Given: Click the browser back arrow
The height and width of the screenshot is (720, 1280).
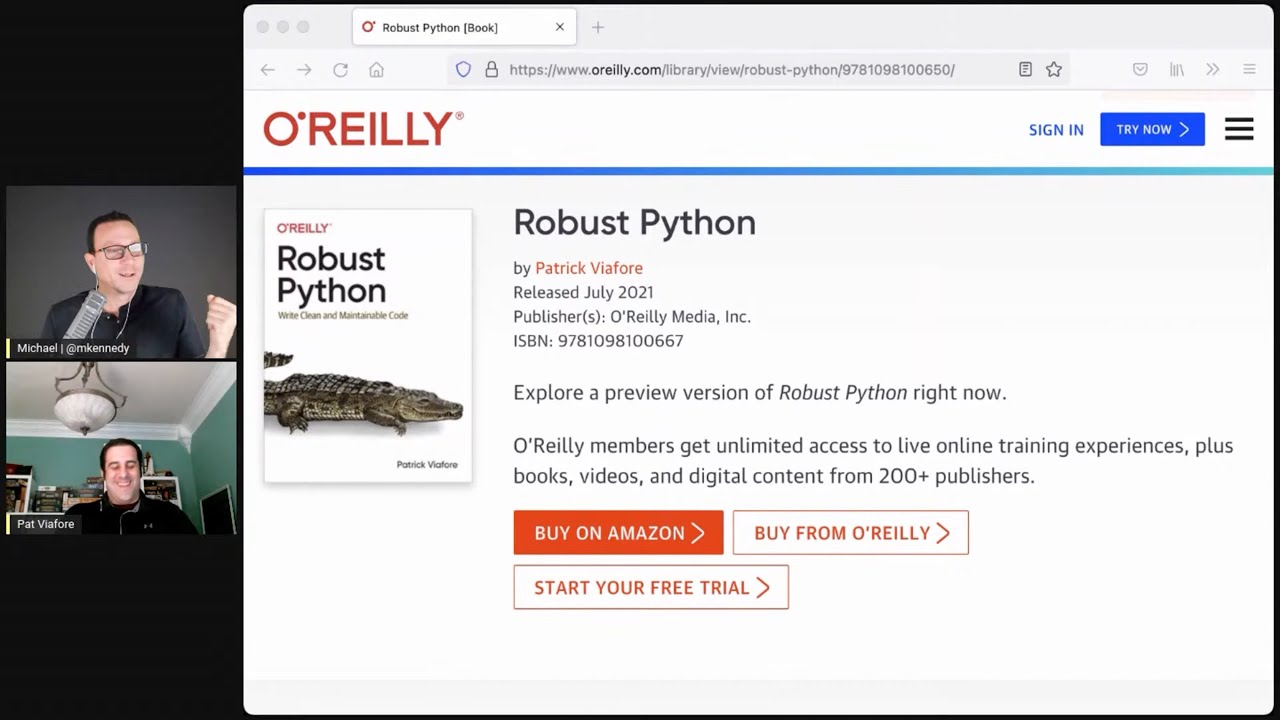Looking at the screenshot, I should pos(267,70).
